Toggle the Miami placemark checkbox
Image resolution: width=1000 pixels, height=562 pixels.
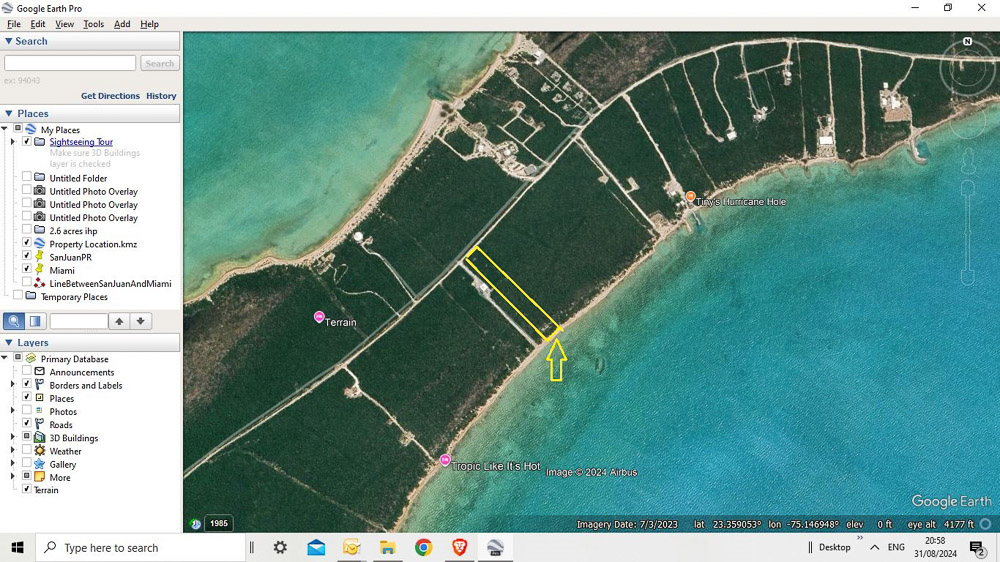point(27,270)
